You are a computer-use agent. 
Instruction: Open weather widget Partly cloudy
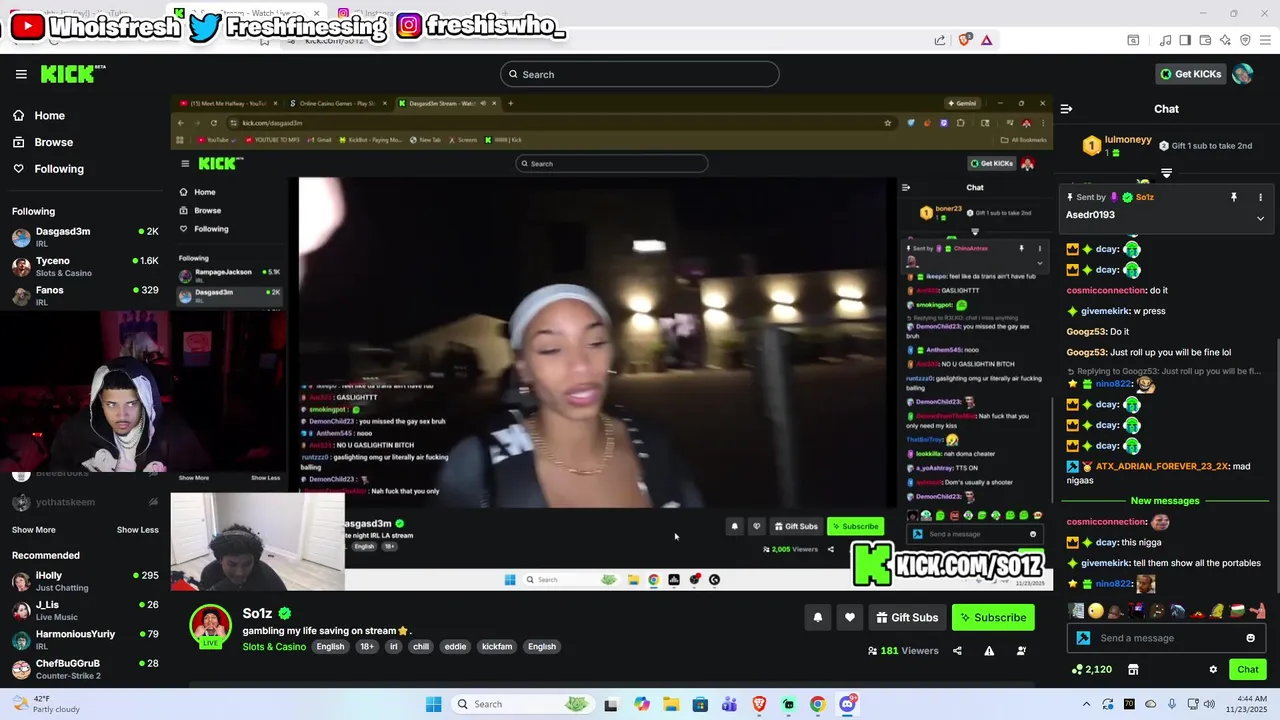44,704
